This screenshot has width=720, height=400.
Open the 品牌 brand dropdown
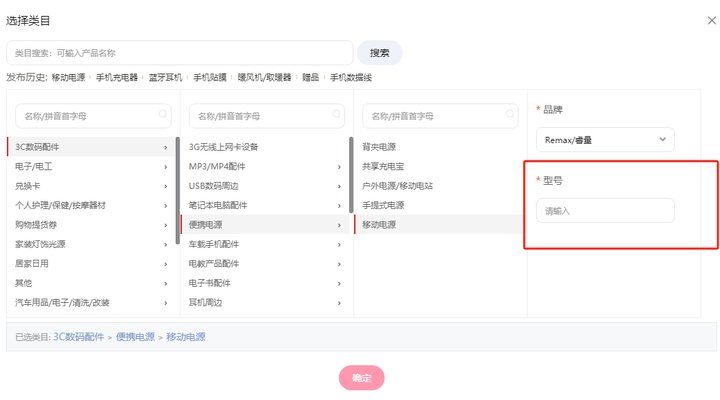[605, 140]
